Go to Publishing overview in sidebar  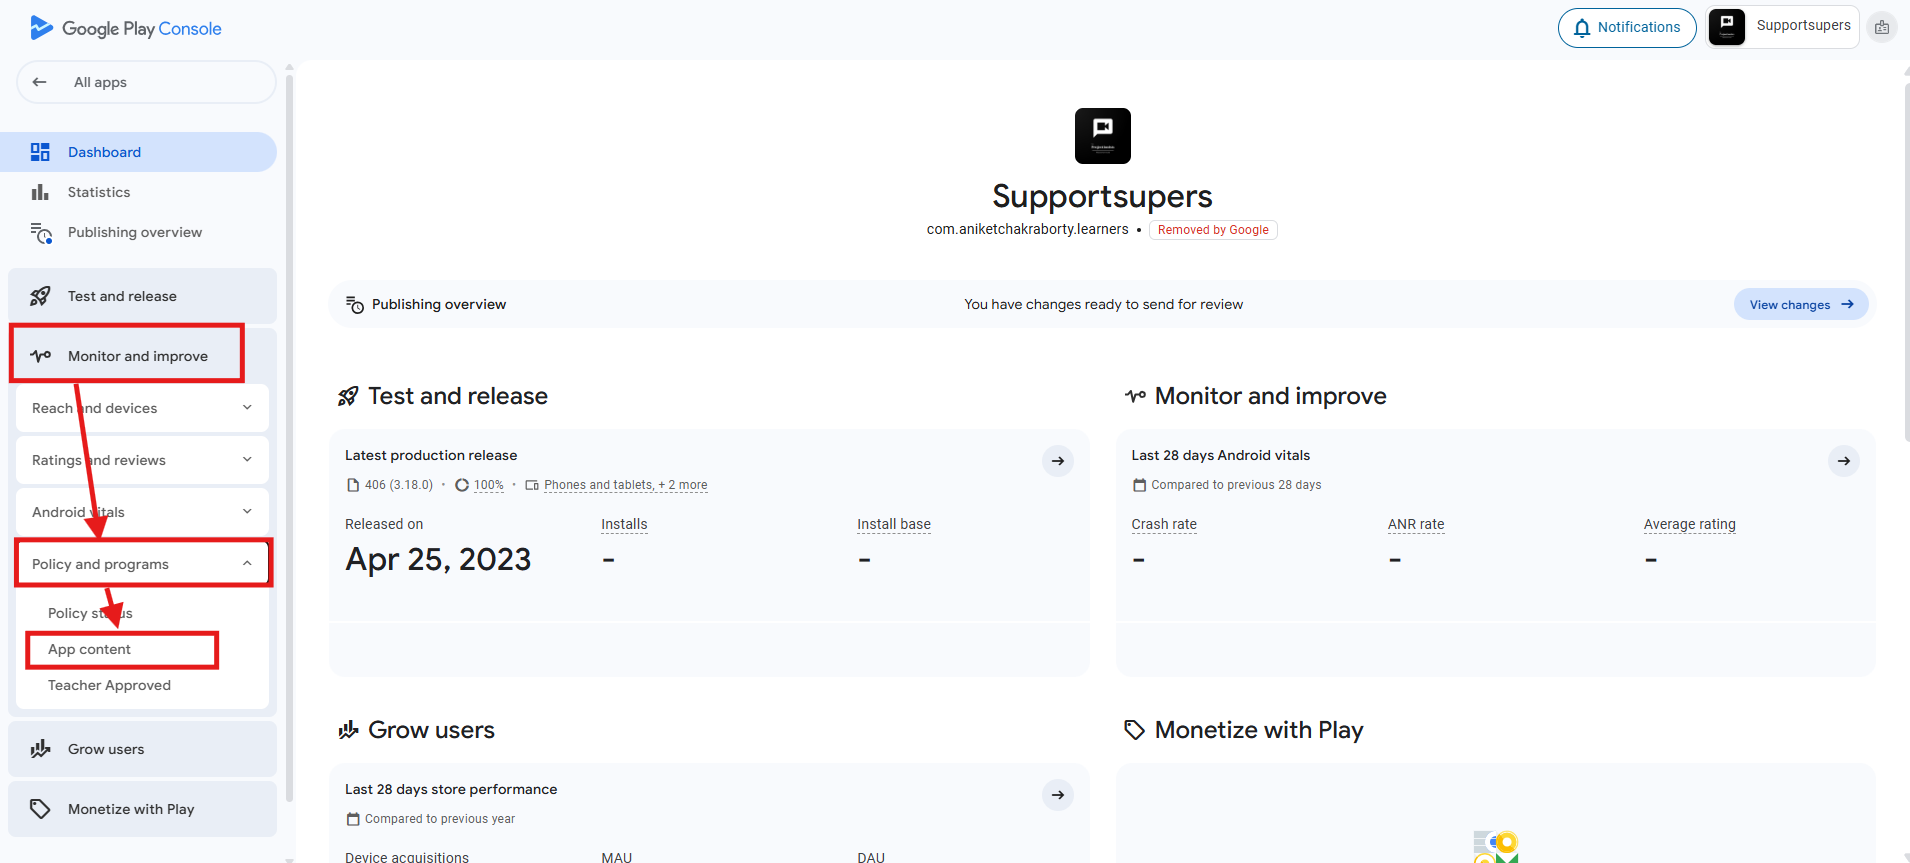pyautogui.click(x=134, y=232)
